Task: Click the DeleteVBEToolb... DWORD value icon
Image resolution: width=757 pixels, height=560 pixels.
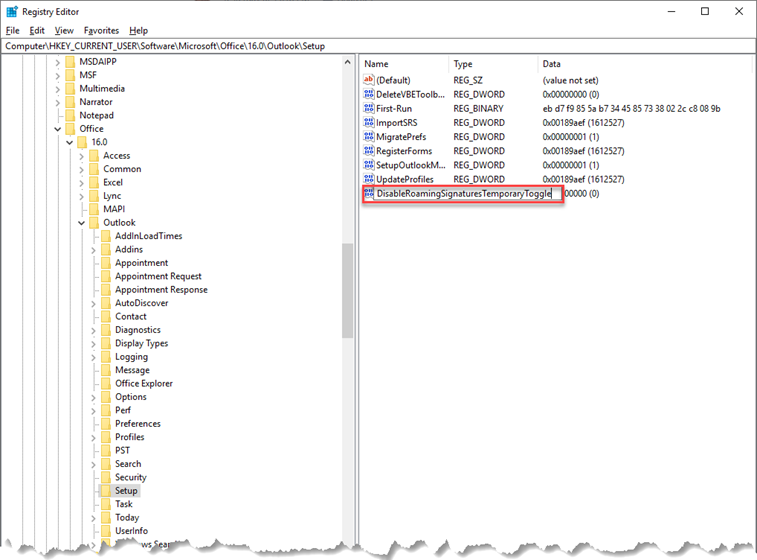Action: click(x=369, y=94)
